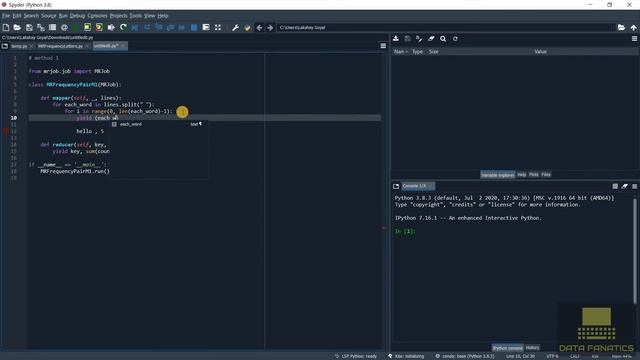Clear console variables with the eraser icon
The height and width of the screenshot is (360, 640).
(624, 186)
